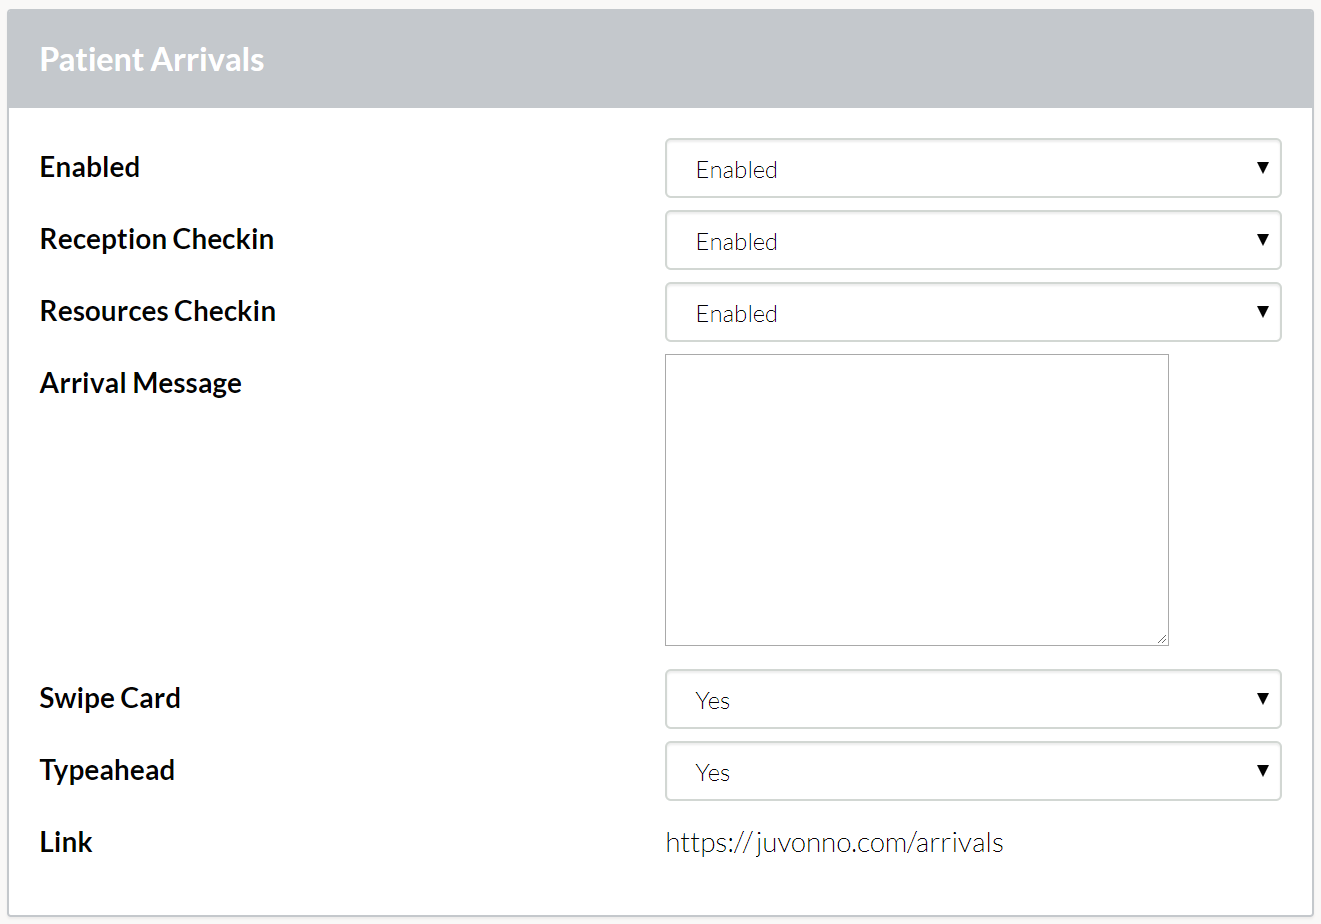Click the arrow on the Resources Checkin dropdown
This screenshot has height=924, width=1321.
pyautogui.click(x=1263, y=312)
